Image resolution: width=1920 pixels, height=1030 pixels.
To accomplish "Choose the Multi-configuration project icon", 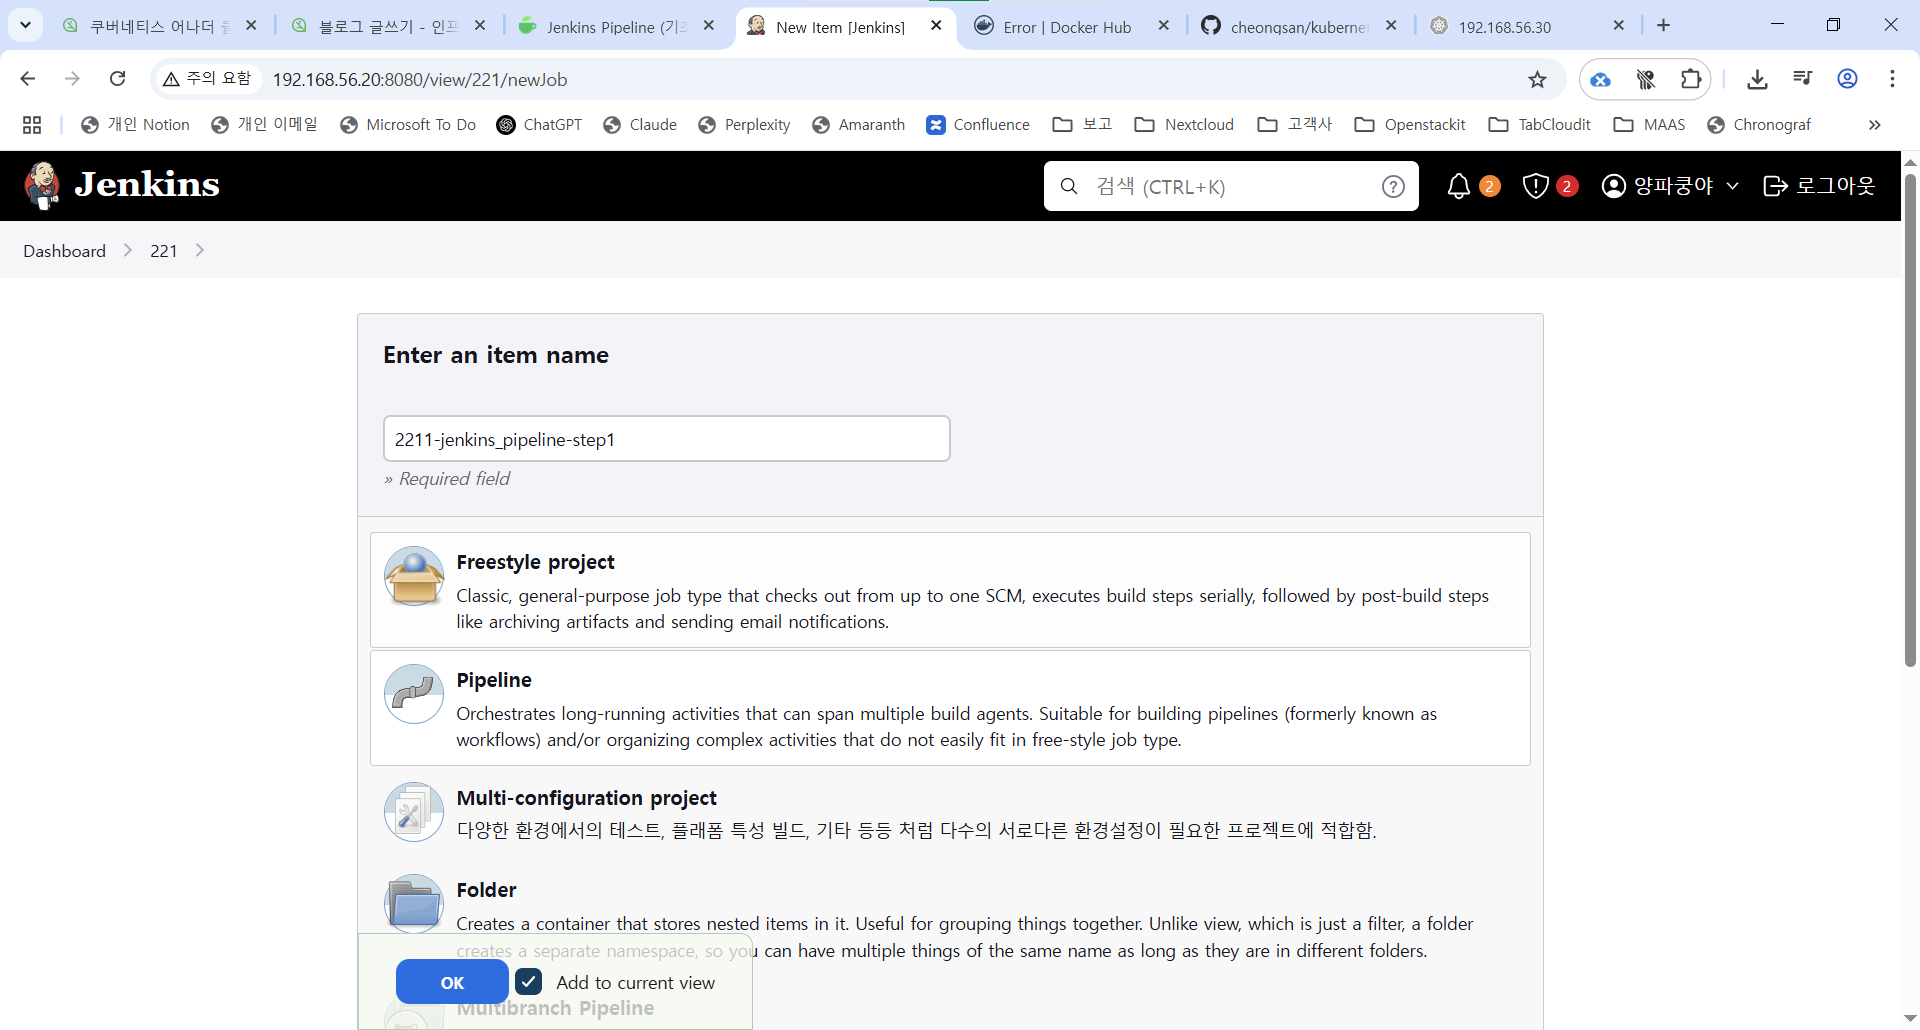I will coord(414,812).
